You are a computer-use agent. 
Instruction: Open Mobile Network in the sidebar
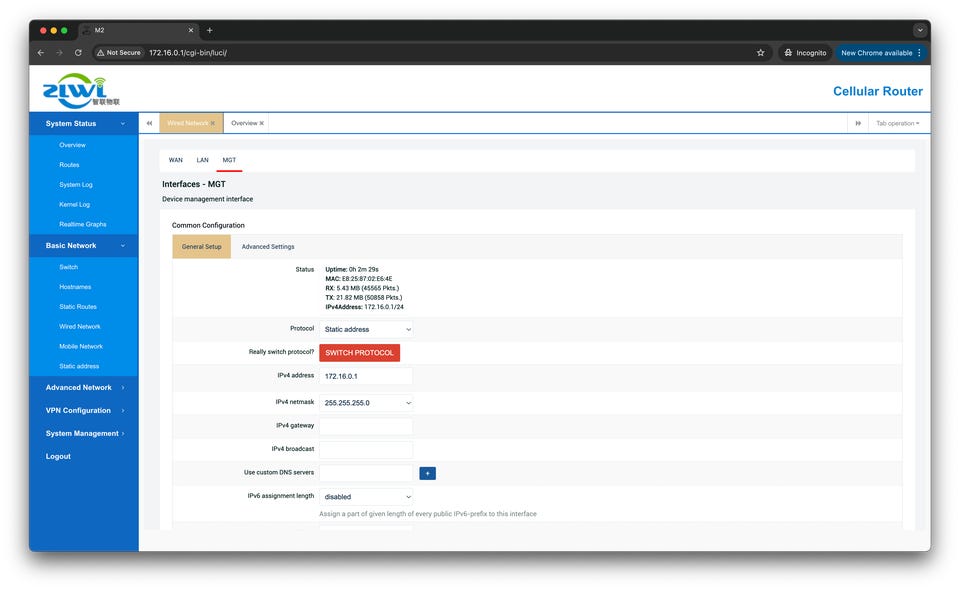tap(81, 346)
